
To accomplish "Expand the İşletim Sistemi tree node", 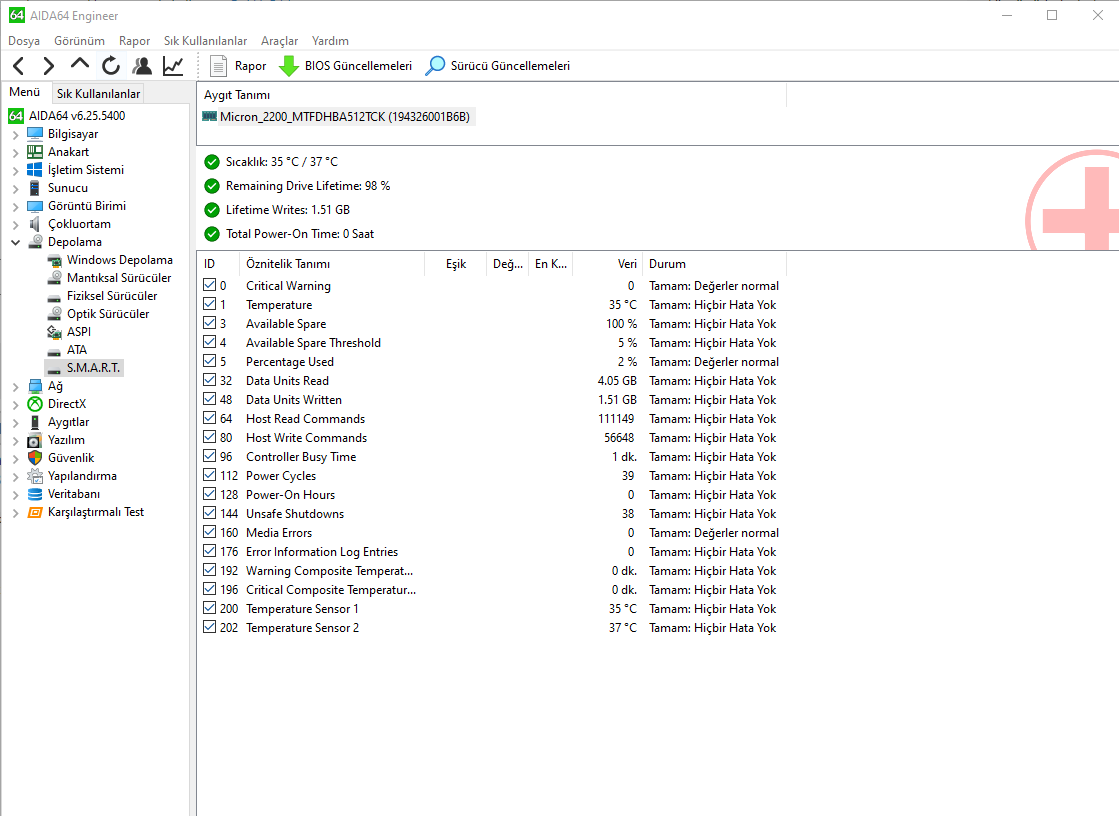I will (16, 170).
